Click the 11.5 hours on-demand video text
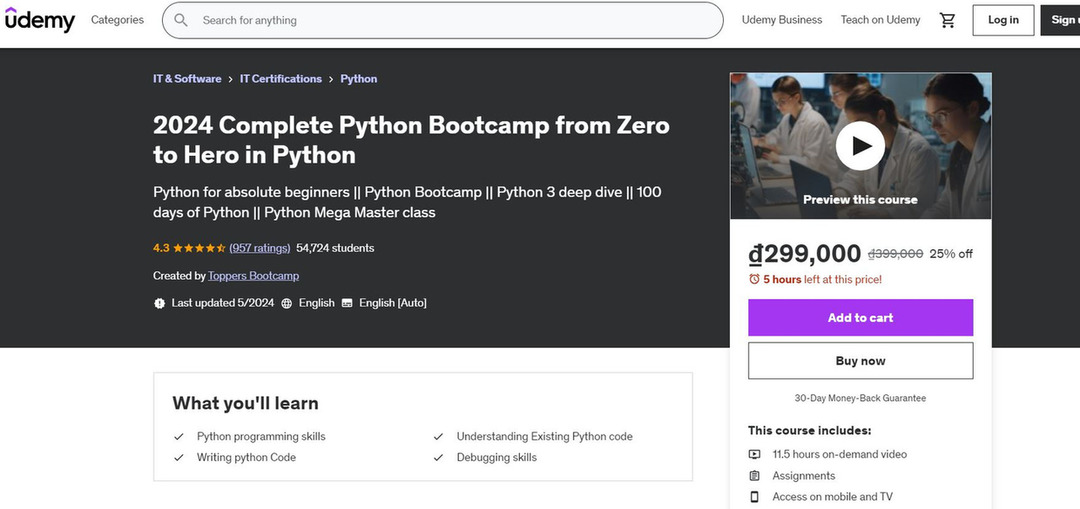 (x=840, y=455)
